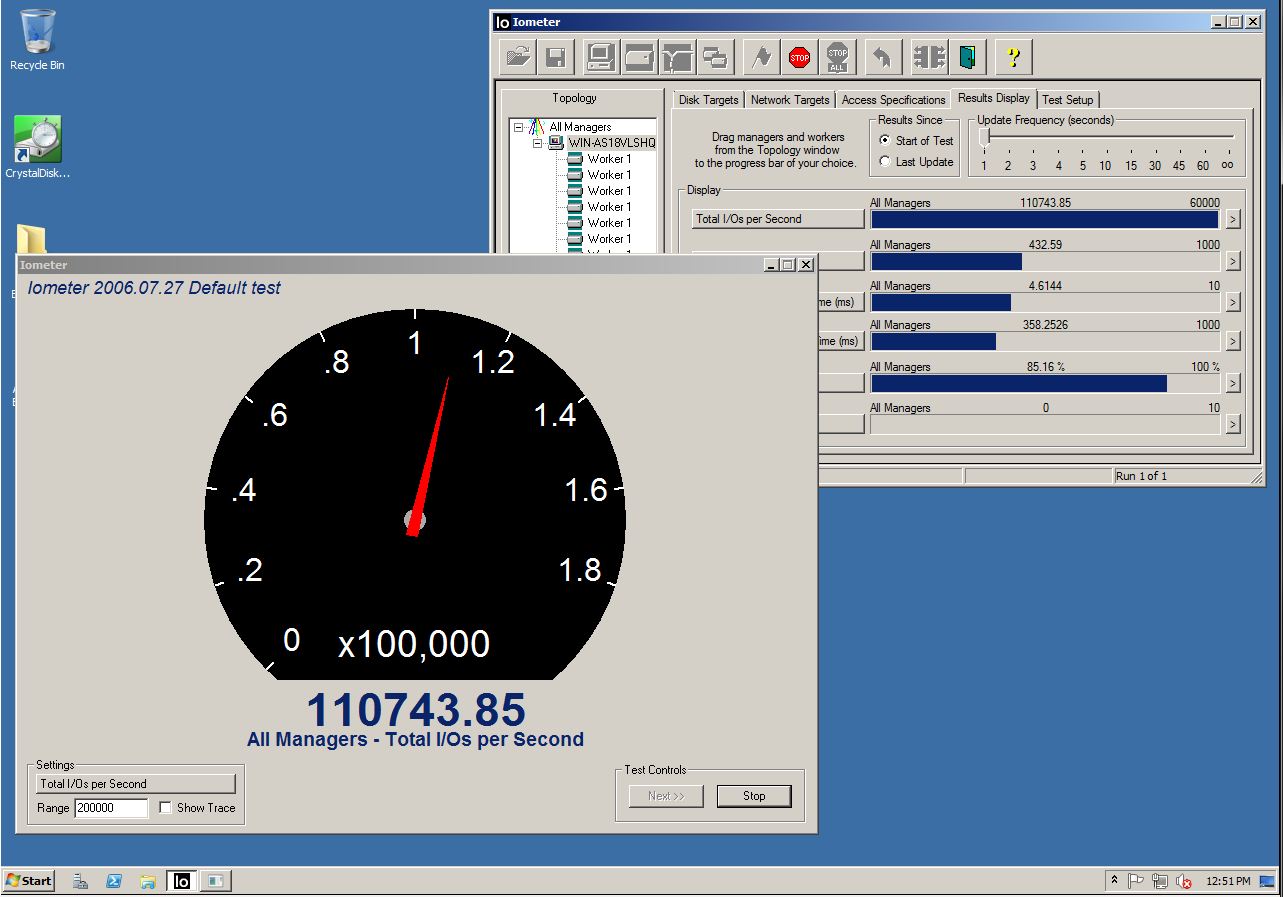Select the Results Display tab
This screenshot has width=1283, height=897.
point(993,98)
